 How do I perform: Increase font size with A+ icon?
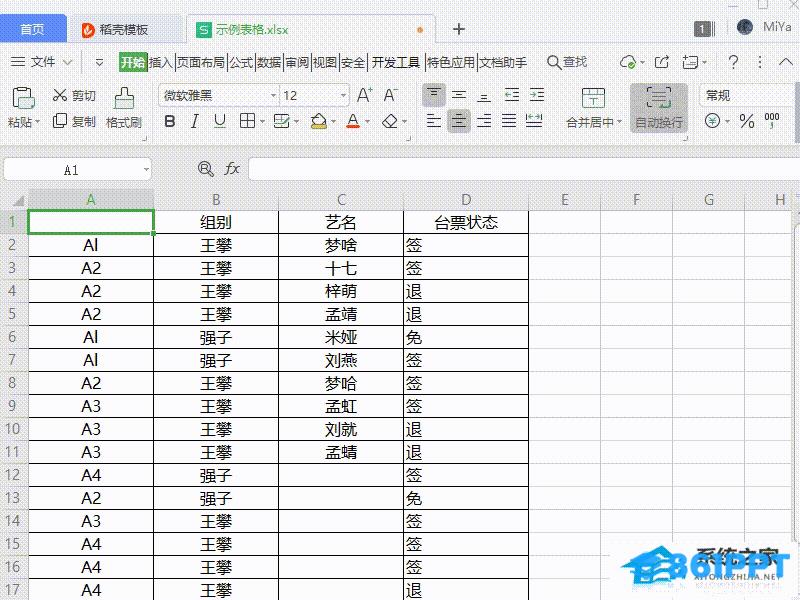tap(364, 95)
